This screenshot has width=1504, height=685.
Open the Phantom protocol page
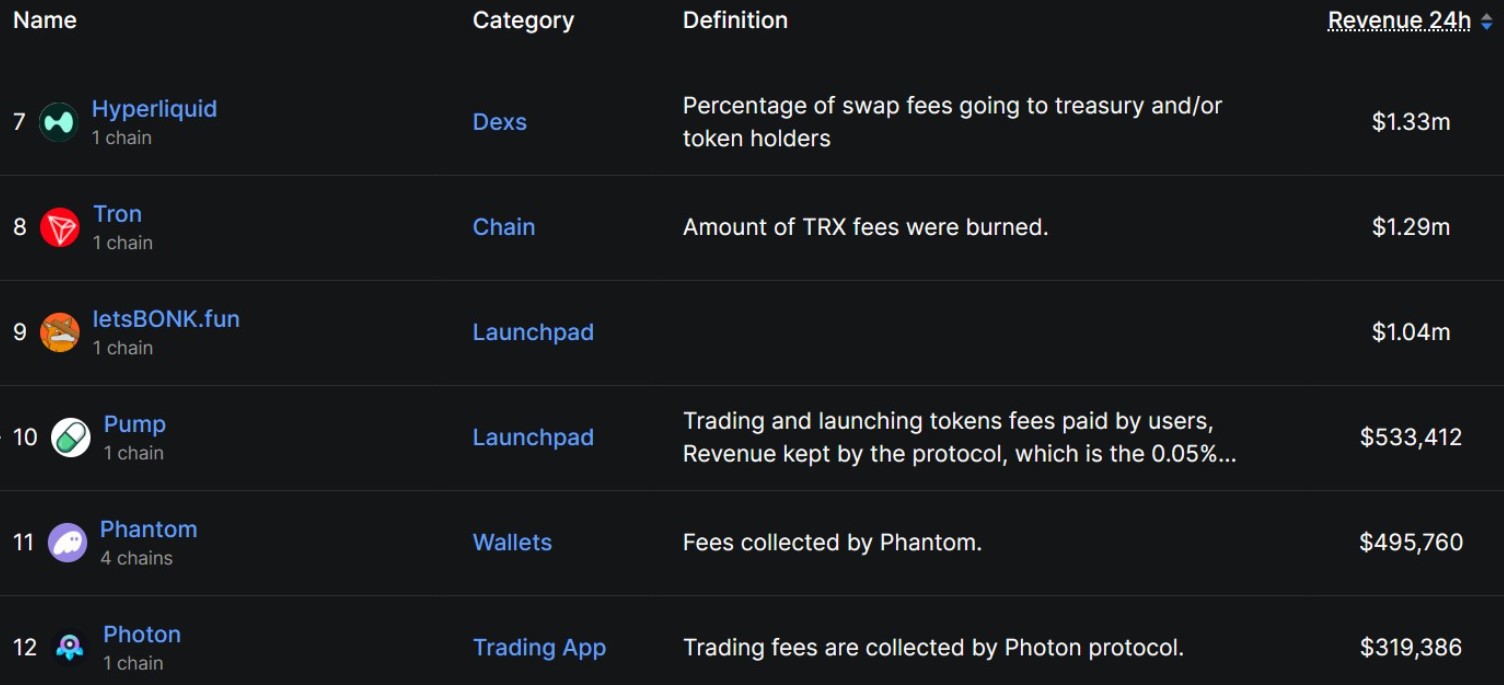coord(148,529)
